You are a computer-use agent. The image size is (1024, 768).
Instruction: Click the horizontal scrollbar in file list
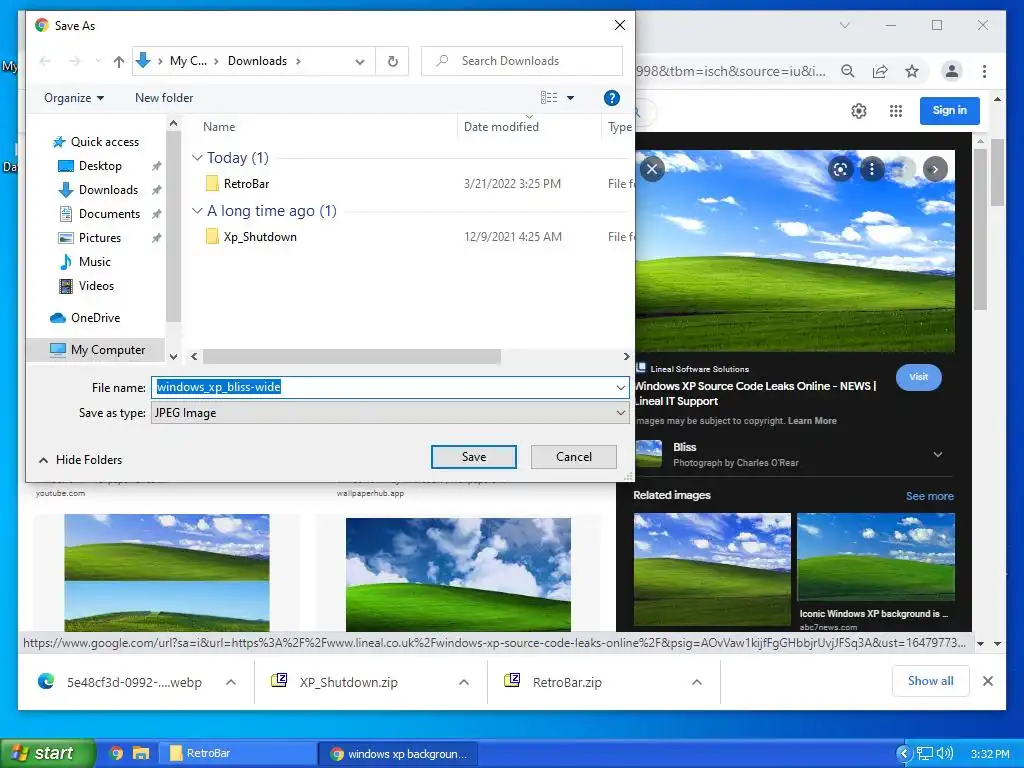(x=351, y=357)
